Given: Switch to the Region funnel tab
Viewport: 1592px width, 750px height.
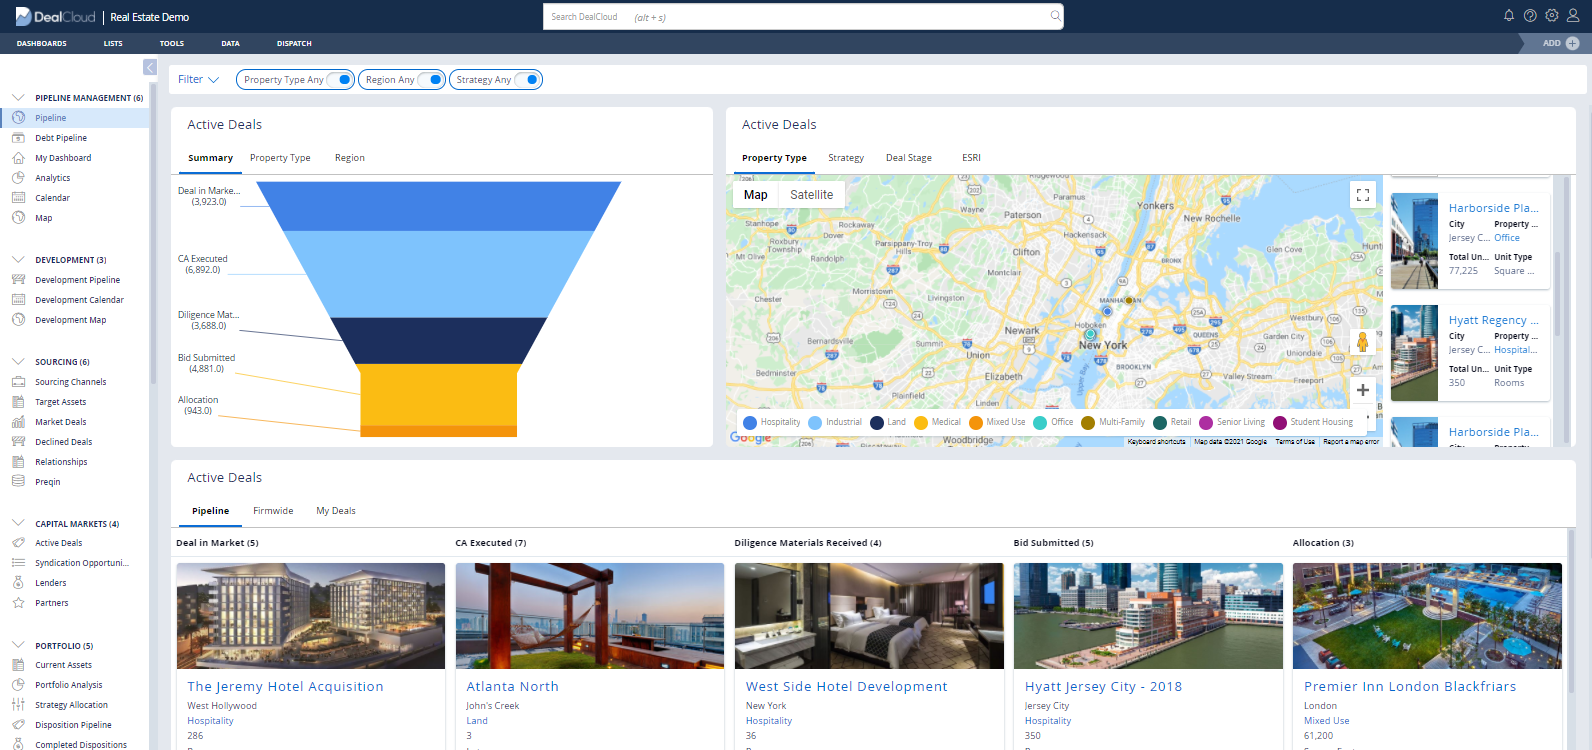Looking at the screenshot, I should pyautogui.click(x=350, y=158).
